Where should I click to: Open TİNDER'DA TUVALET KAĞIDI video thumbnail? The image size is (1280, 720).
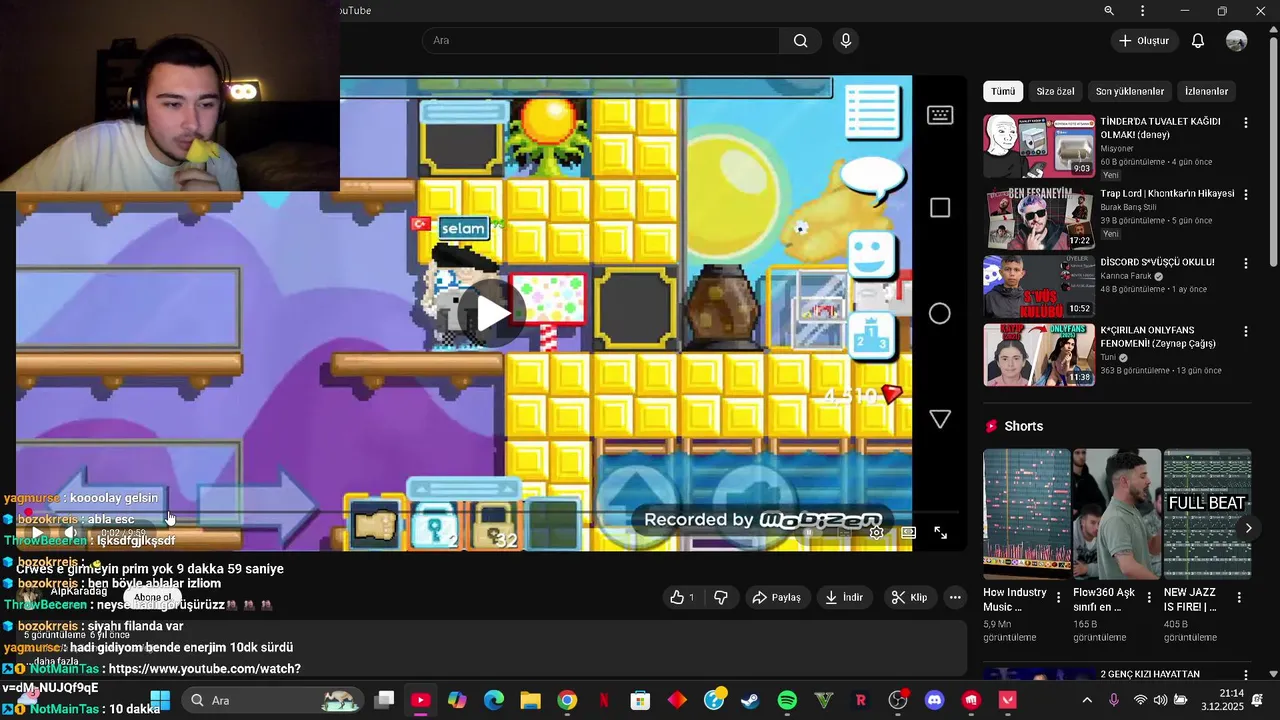1039,146
